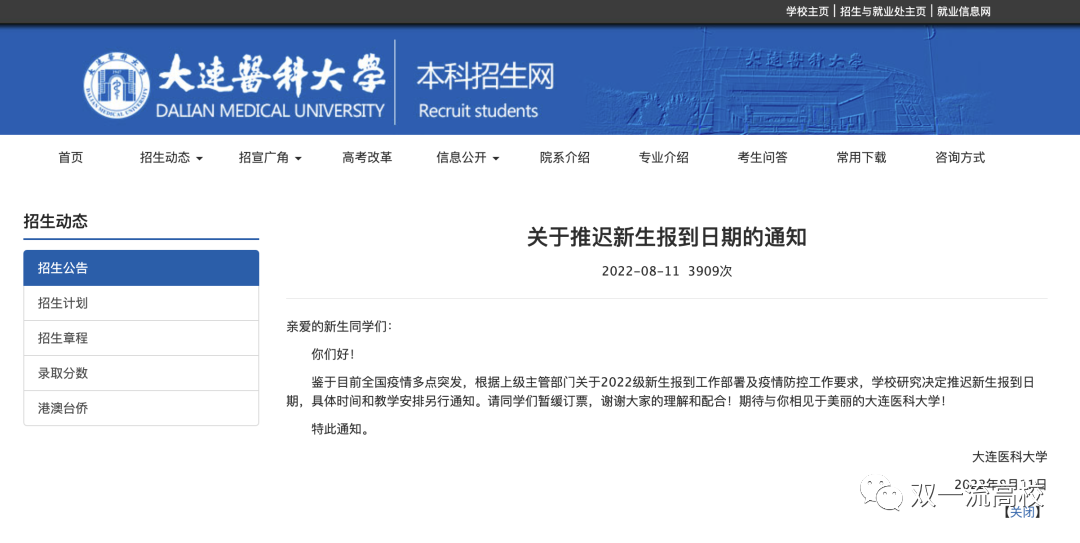Click the date and views text 2022-08-11 3909次
This screenshot has width=1080, height=543.
(x=667, y=272)
